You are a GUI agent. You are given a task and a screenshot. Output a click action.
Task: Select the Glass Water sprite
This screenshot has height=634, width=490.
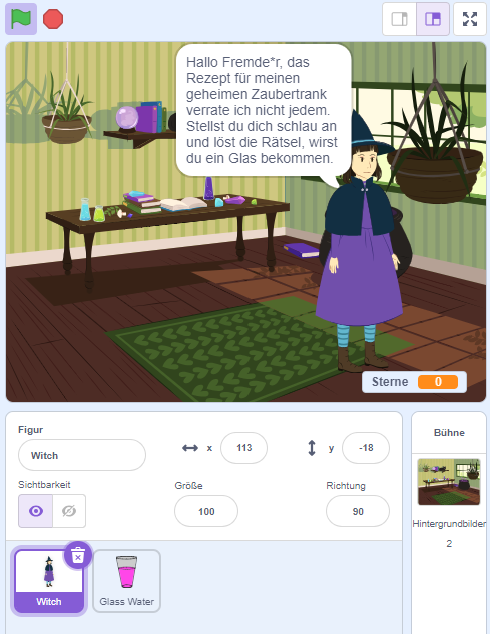pos(127,581)
